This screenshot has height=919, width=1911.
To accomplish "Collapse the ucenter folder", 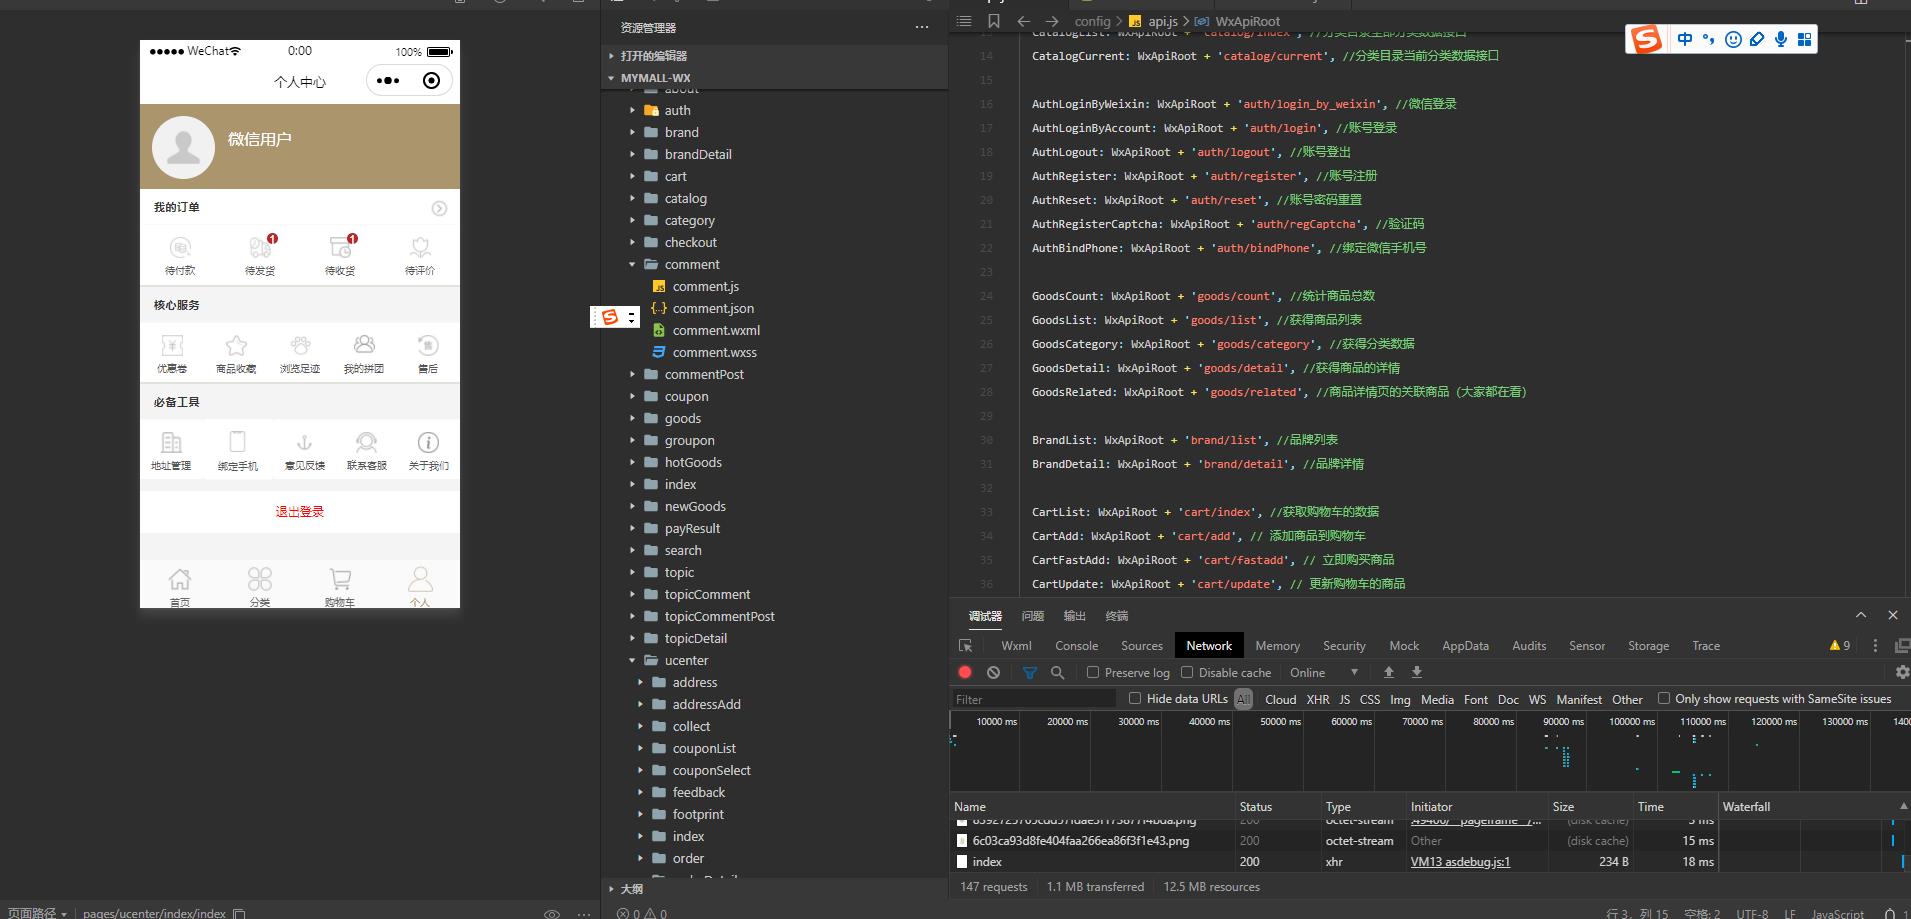I will click(632, 661).
